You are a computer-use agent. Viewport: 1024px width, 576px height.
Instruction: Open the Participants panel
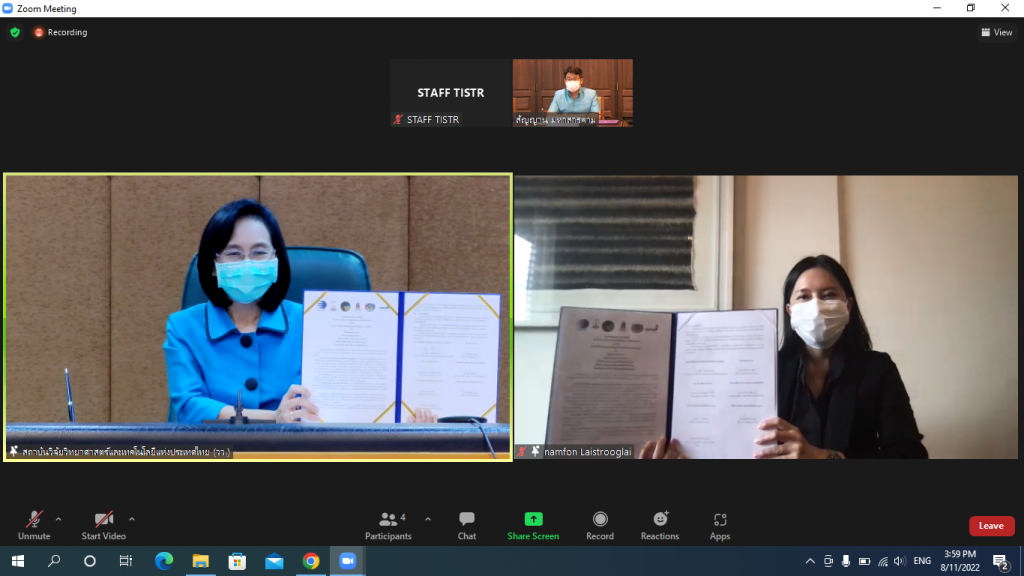[388, 525]
